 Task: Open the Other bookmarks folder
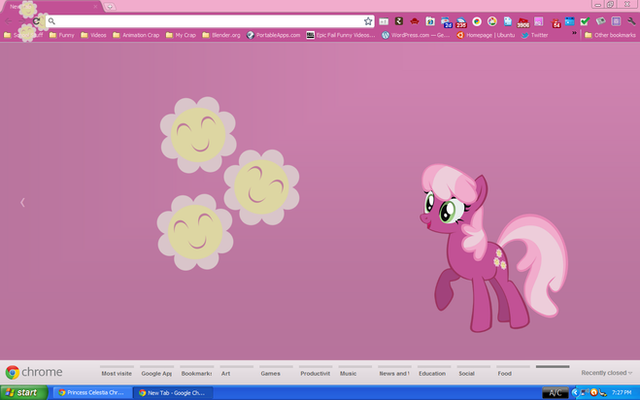point(610,35)
